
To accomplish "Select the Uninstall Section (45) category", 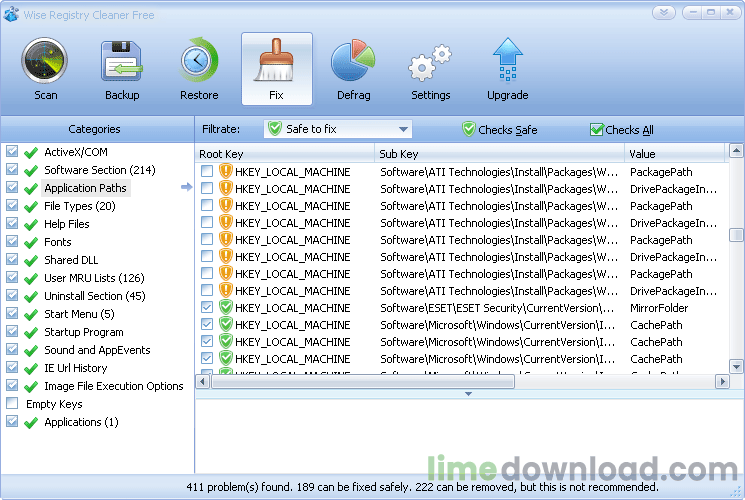I will tap(95, 296).
